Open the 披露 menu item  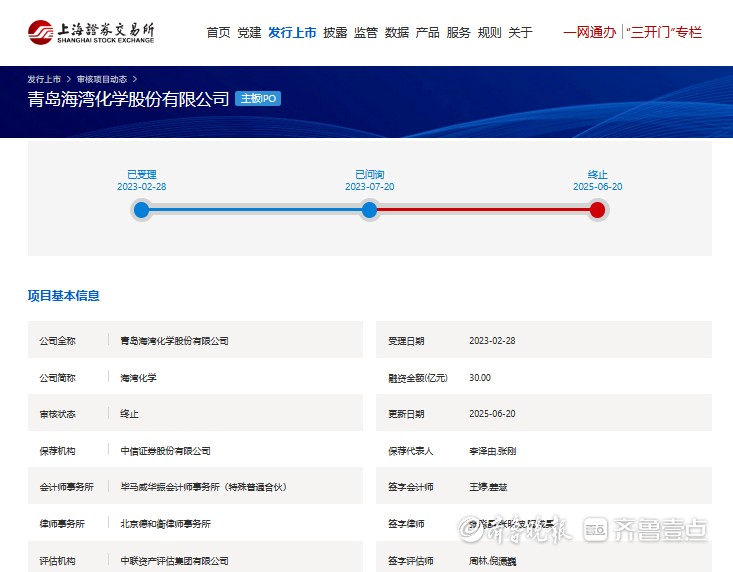pos(335,32)
